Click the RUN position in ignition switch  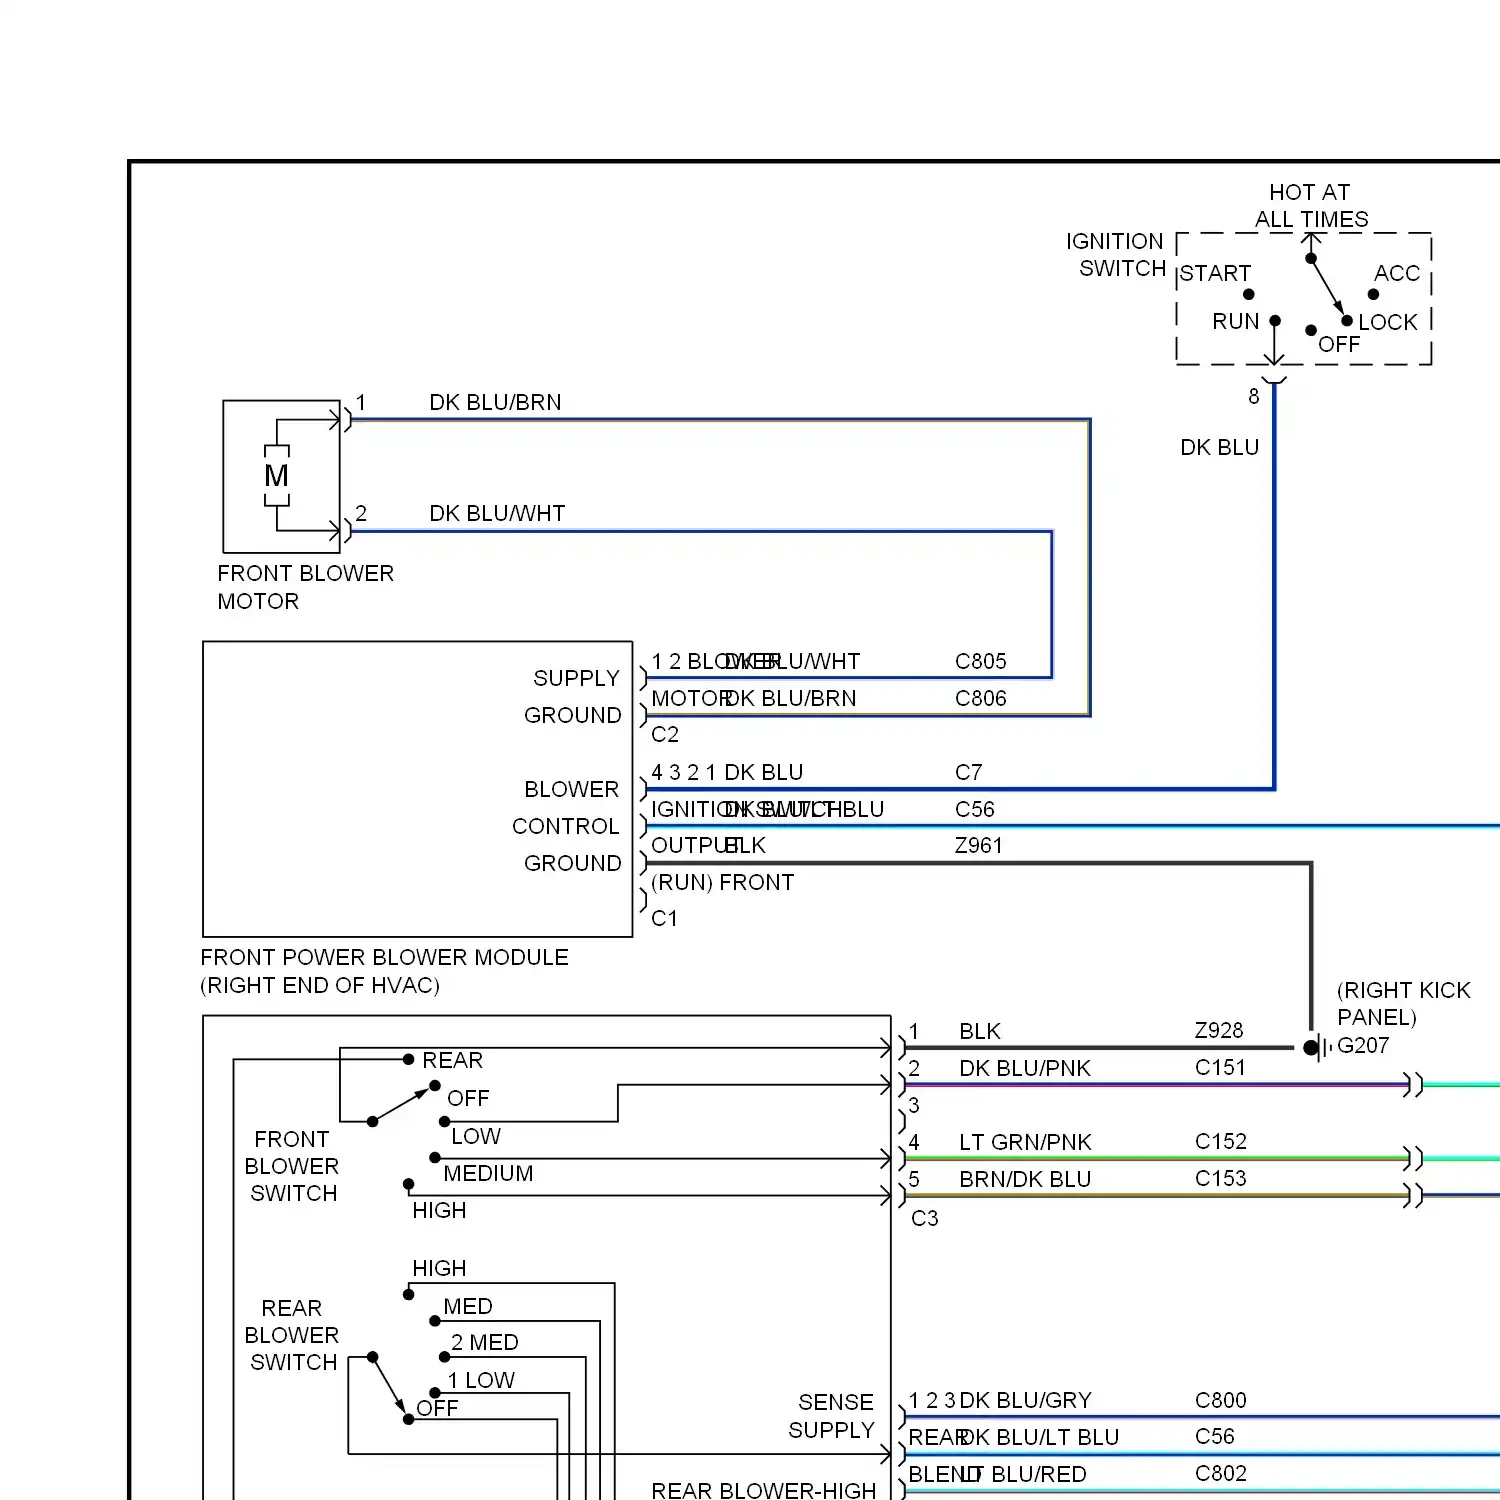point(1236,322)
